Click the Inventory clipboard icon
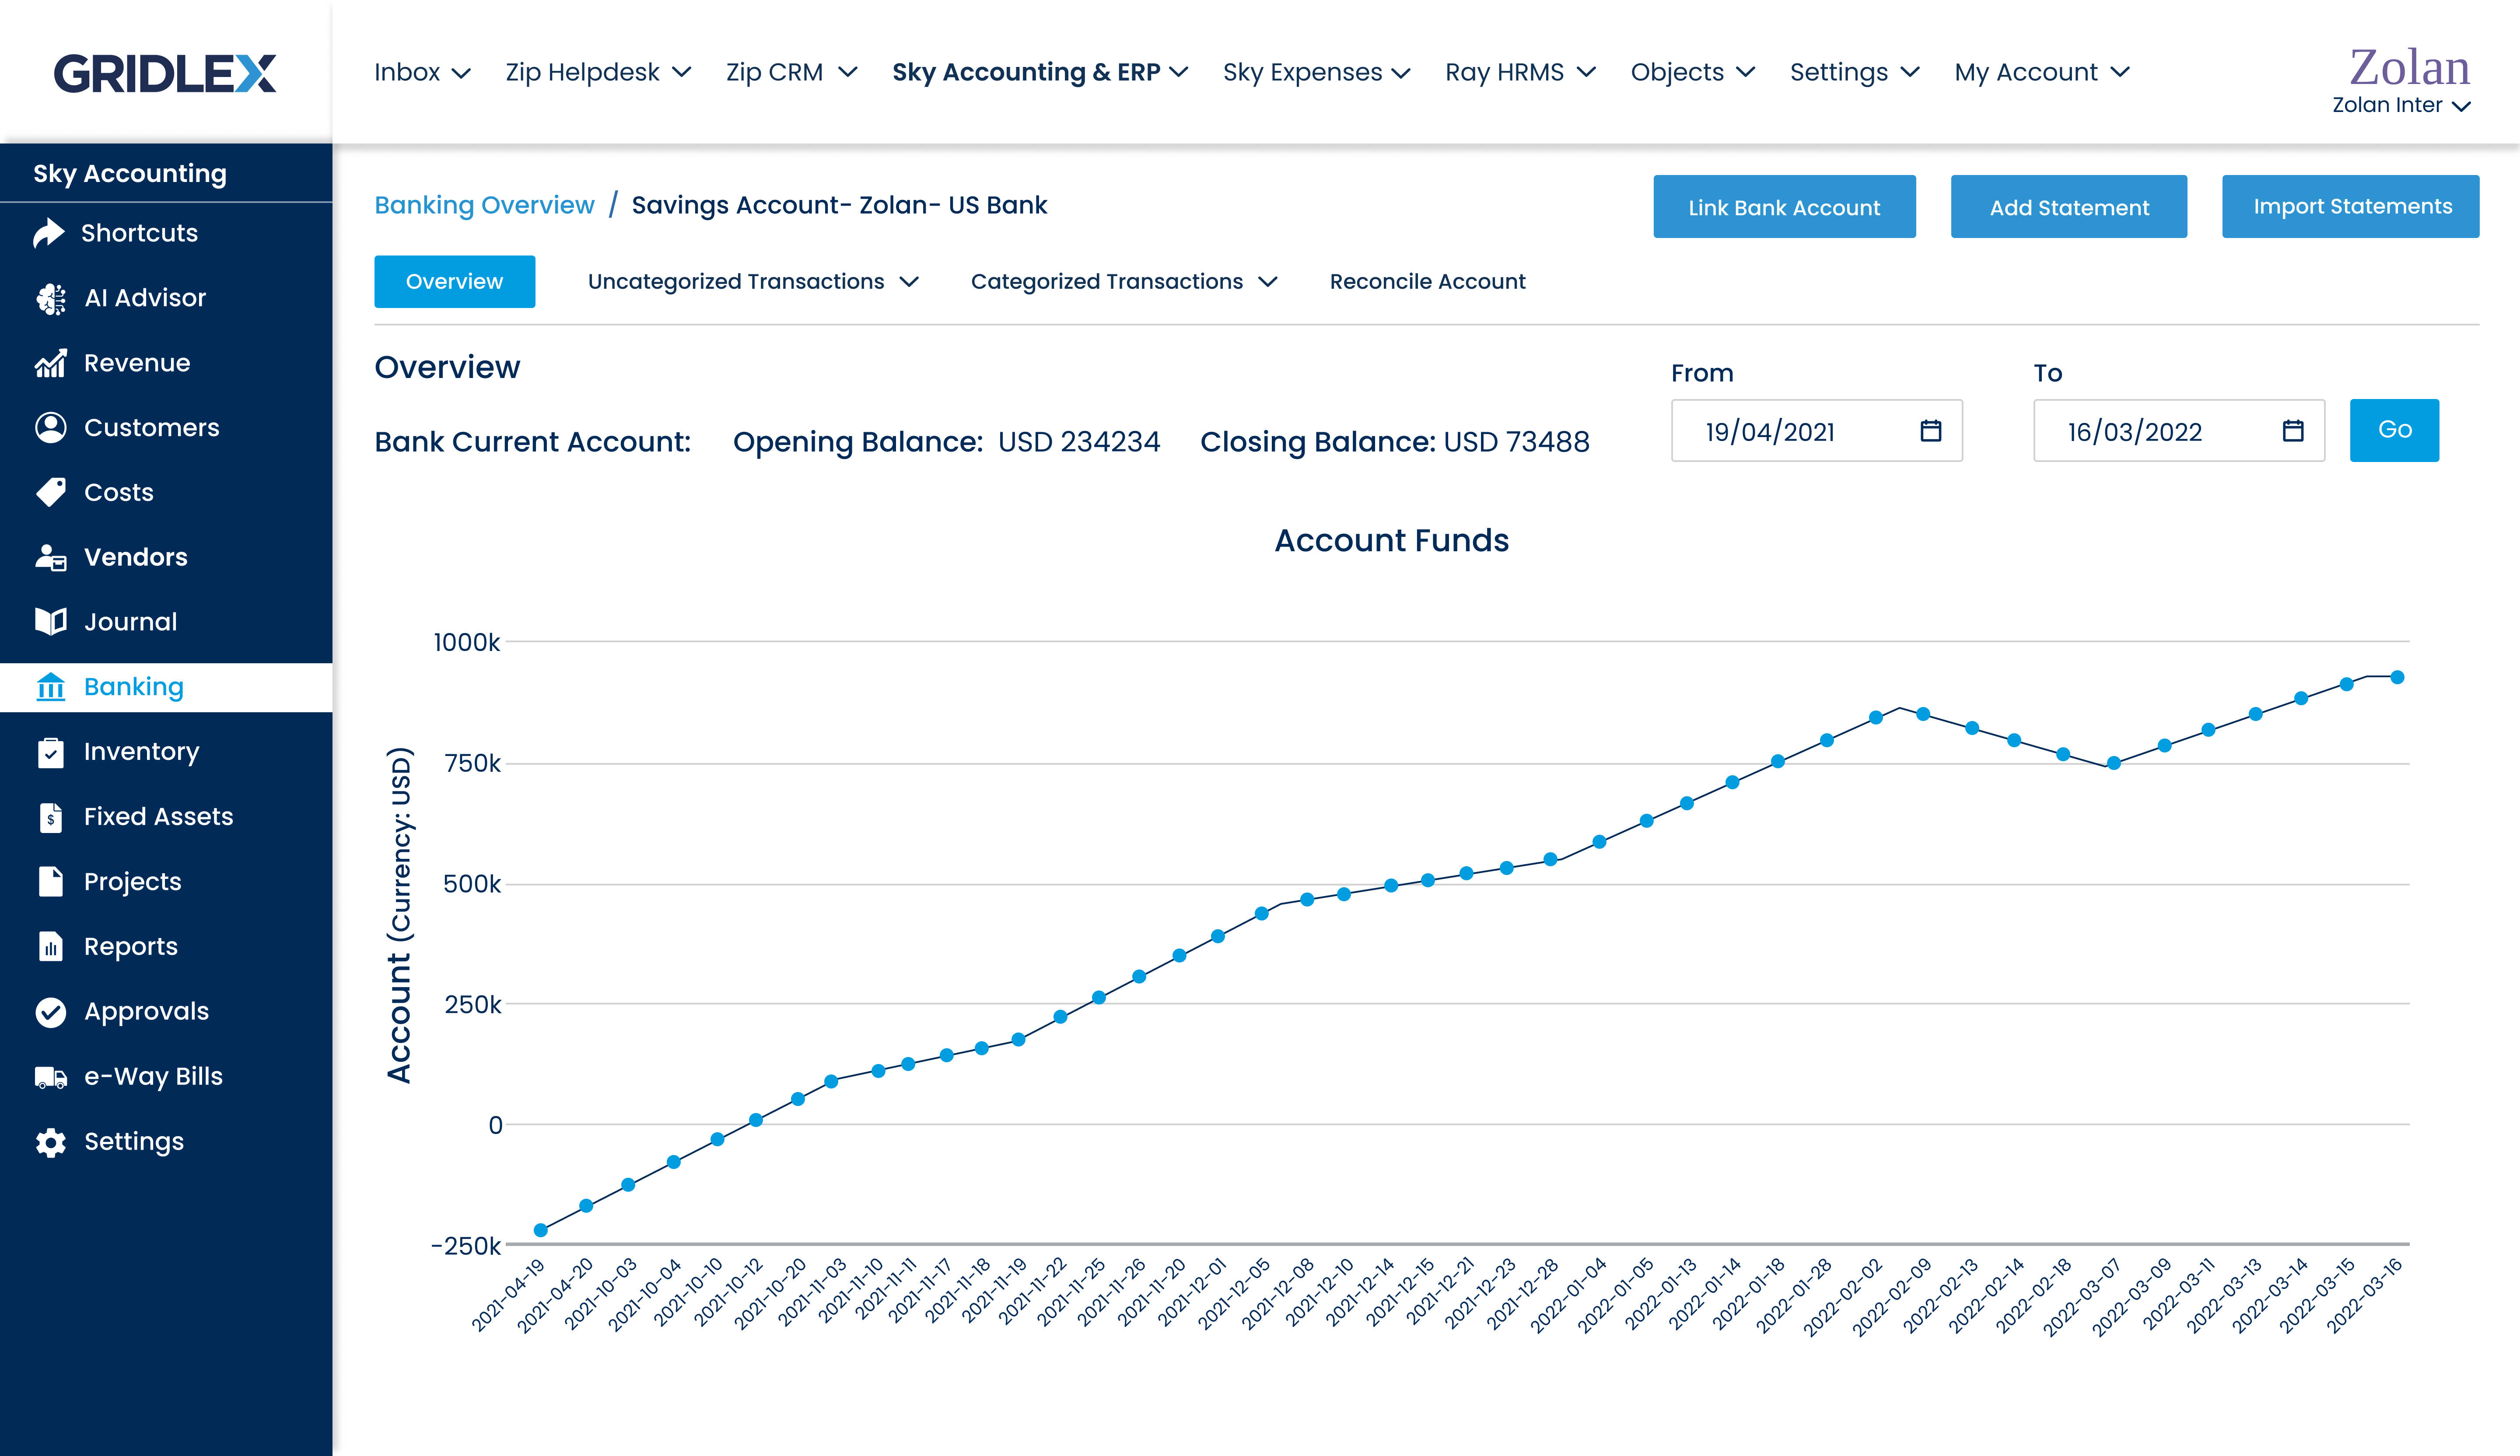Screen dimensions: 2520x1456 51,752
